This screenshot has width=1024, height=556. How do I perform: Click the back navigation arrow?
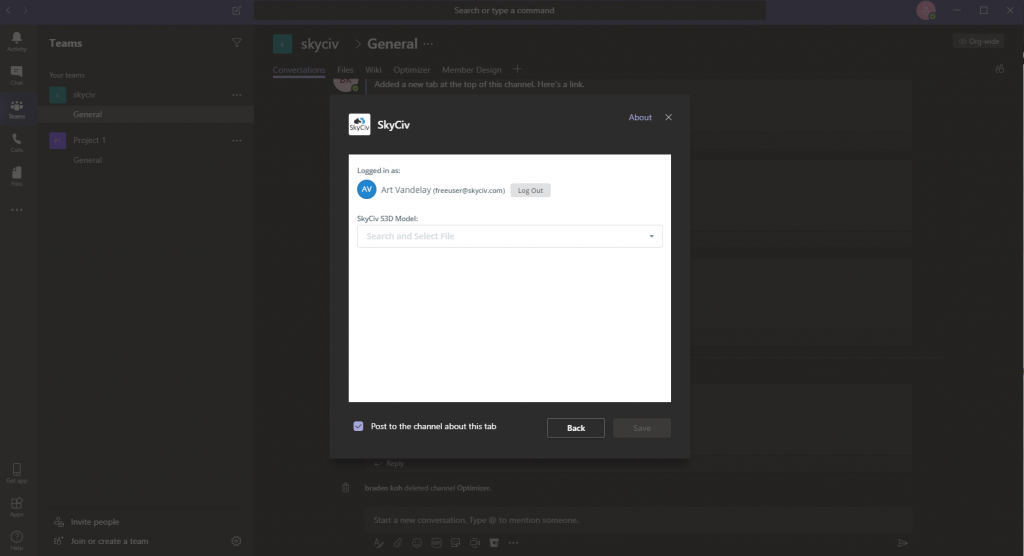click(8, 10)
